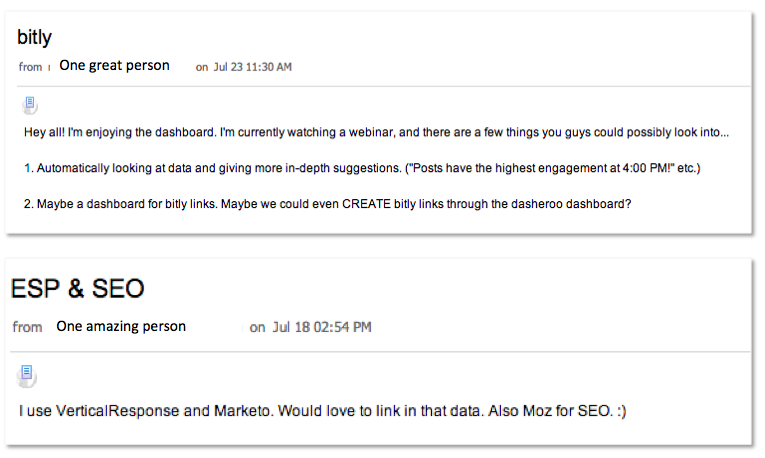Click the "Hey all! I'm enjoying the dashboard" line

150,132
